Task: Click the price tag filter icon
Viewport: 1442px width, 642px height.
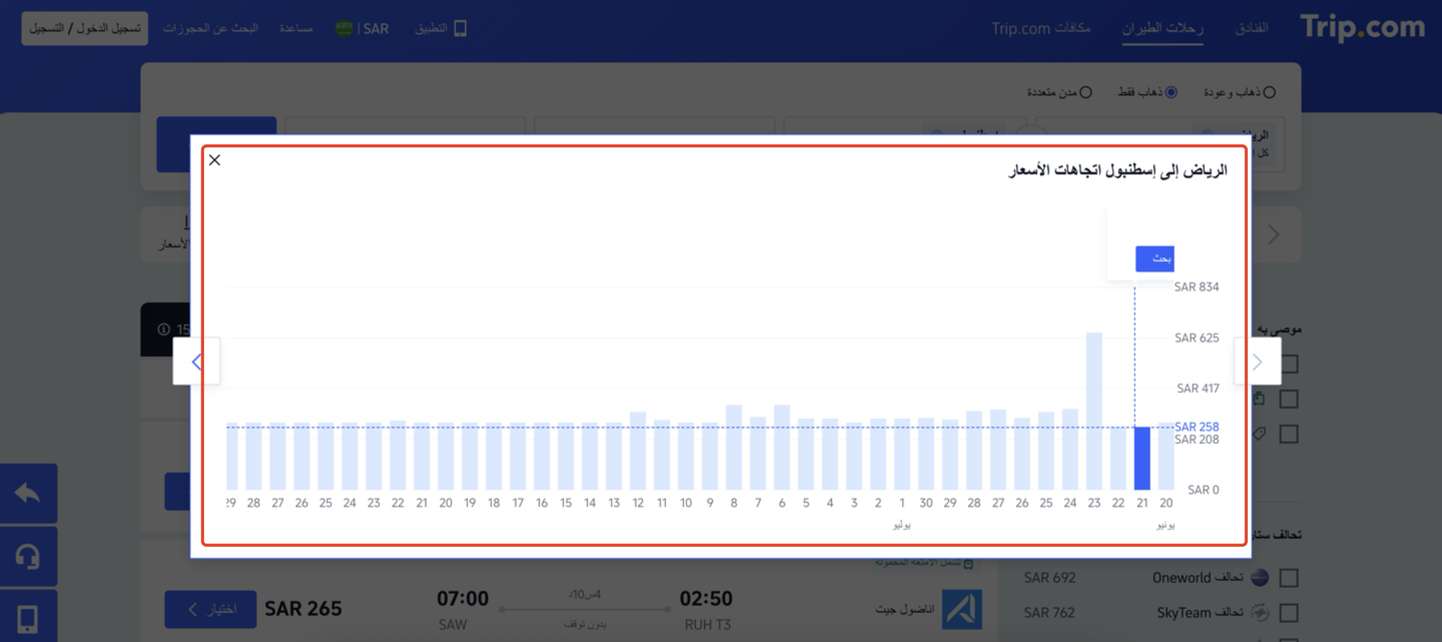Action: pos(1259,434)
